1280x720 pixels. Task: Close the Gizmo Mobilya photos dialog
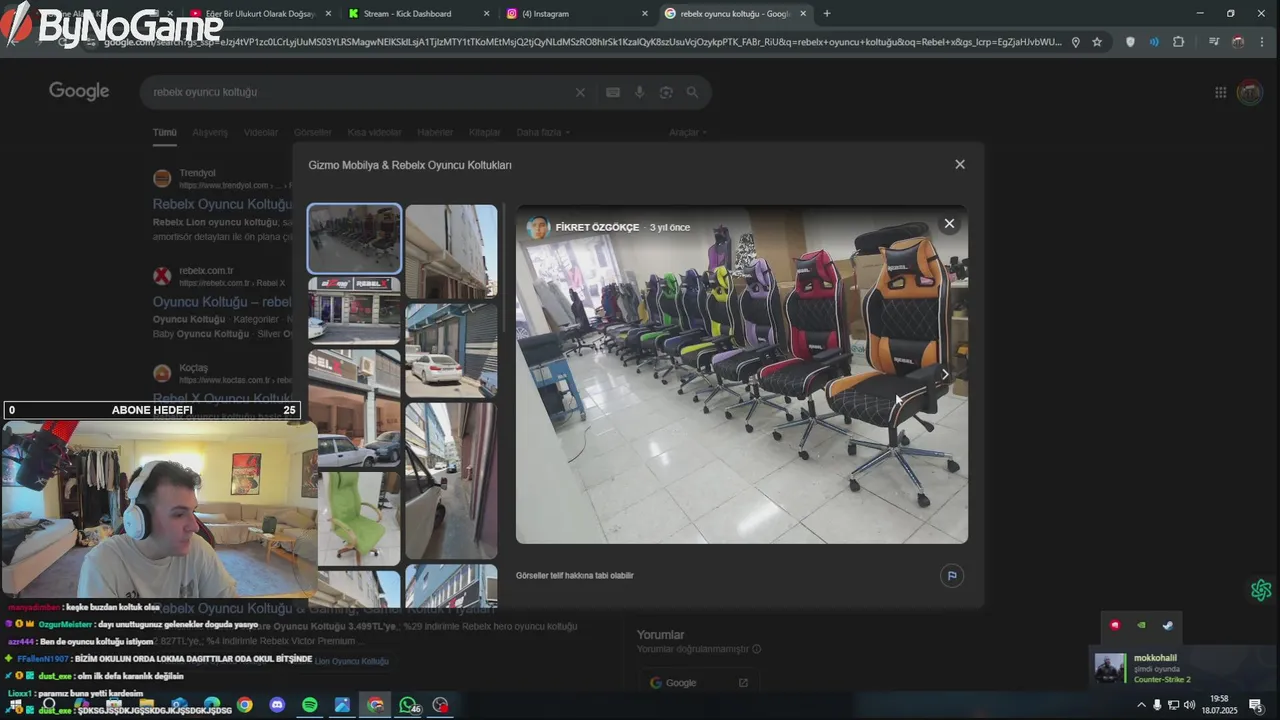(960, 164)
